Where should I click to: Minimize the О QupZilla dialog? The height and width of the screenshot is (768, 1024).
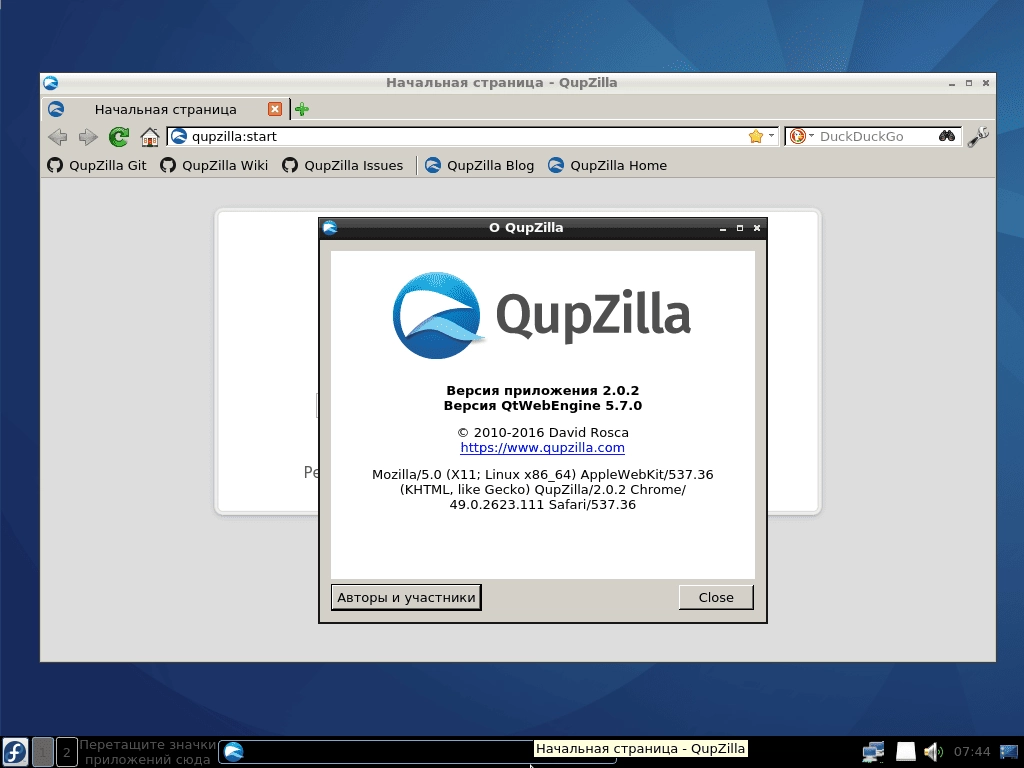[723, 228]
